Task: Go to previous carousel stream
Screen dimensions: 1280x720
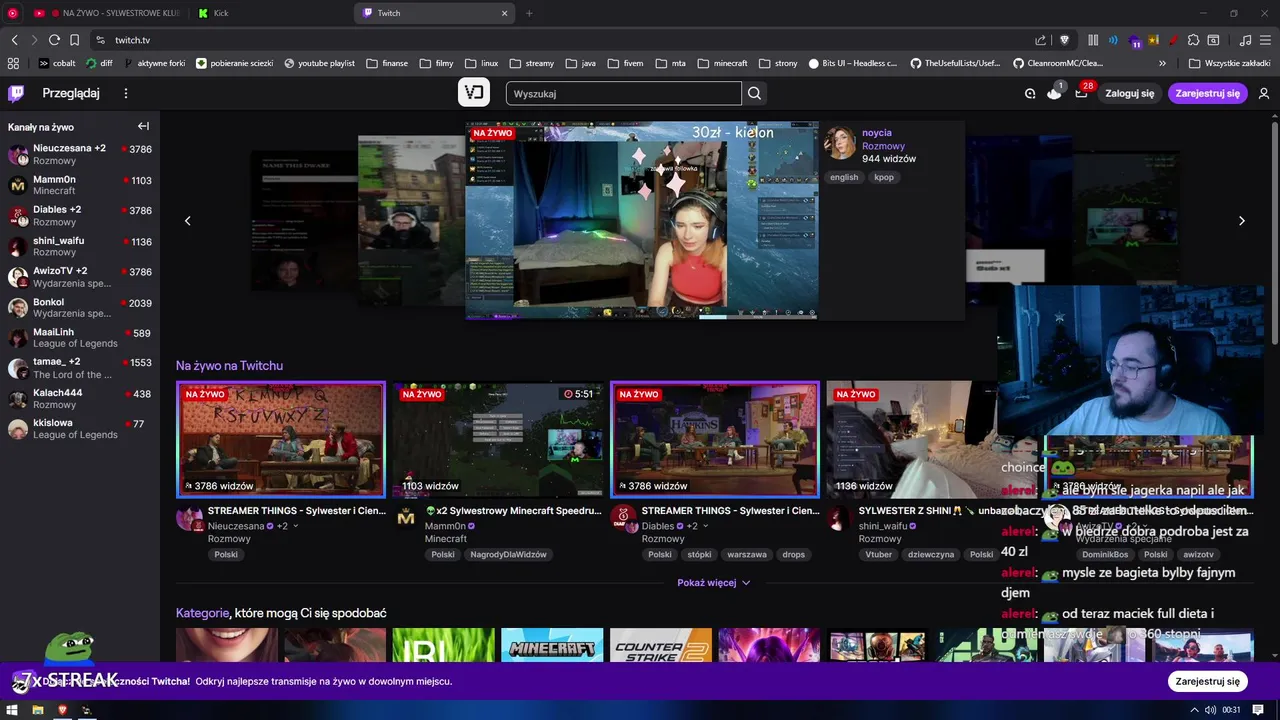Action: tap(187, 221)
